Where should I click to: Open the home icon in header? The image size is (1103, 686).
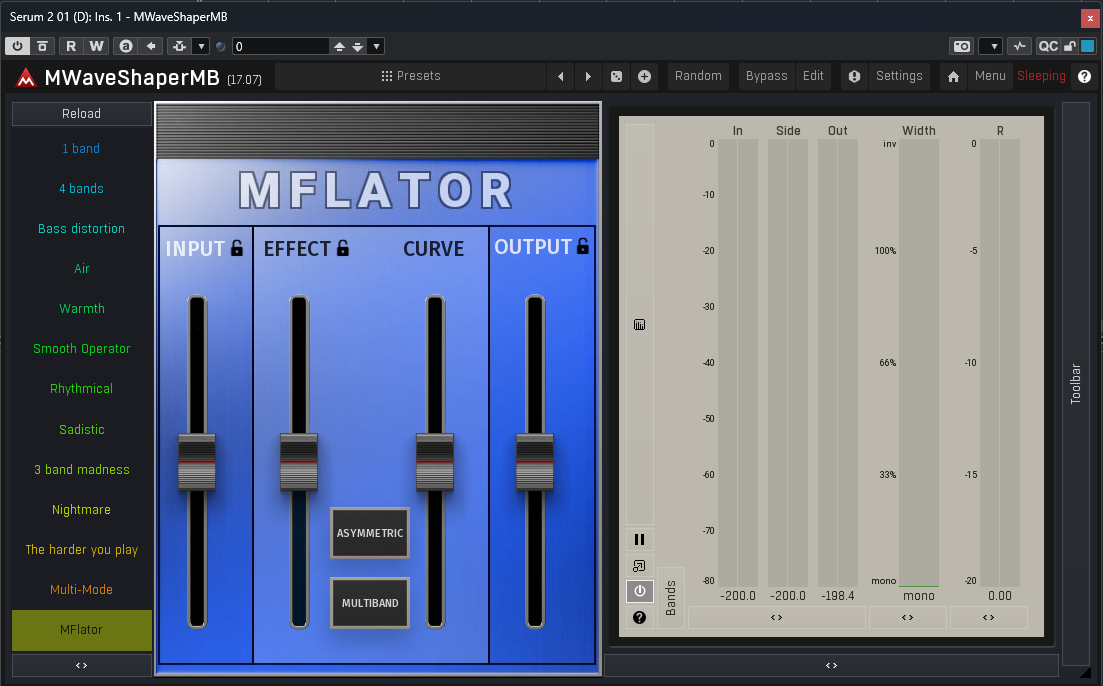954,76
